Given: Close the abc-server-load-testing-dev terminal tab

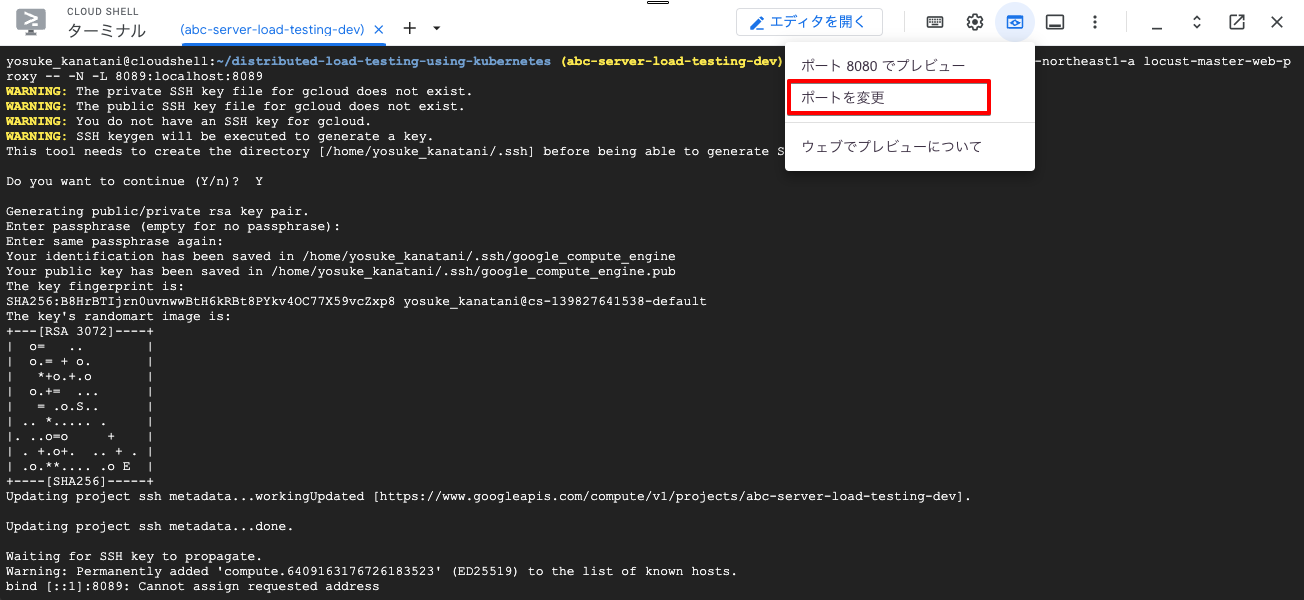Looking at the screenshot, I should click(x=379, y=29).
